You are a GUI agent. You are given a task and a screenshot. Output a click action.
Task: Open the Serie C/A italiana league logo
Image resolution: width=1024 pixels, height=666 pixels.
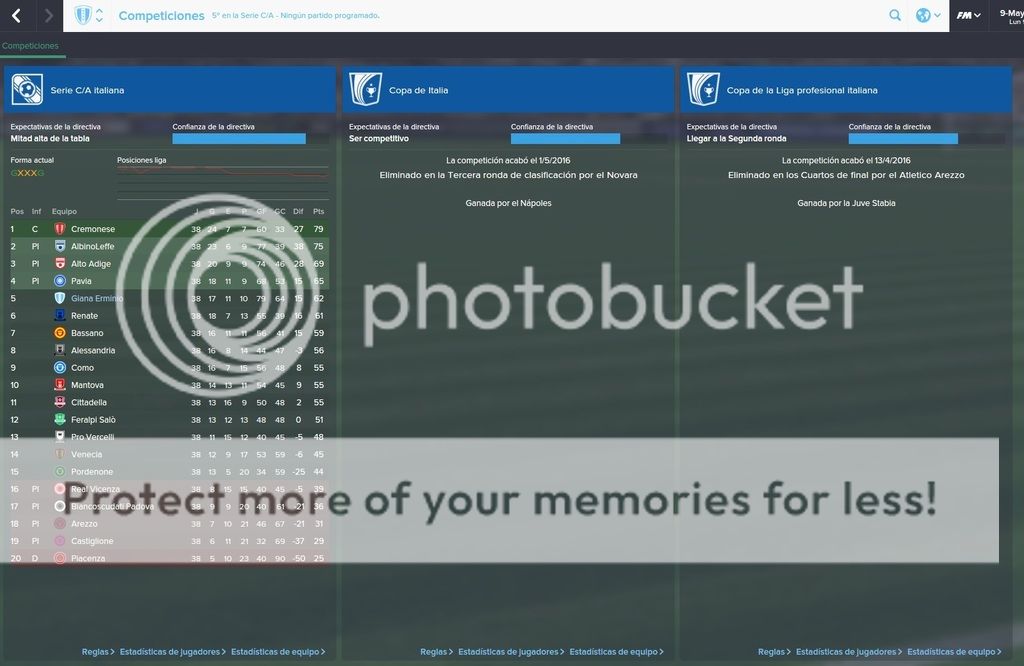[27, 90]
